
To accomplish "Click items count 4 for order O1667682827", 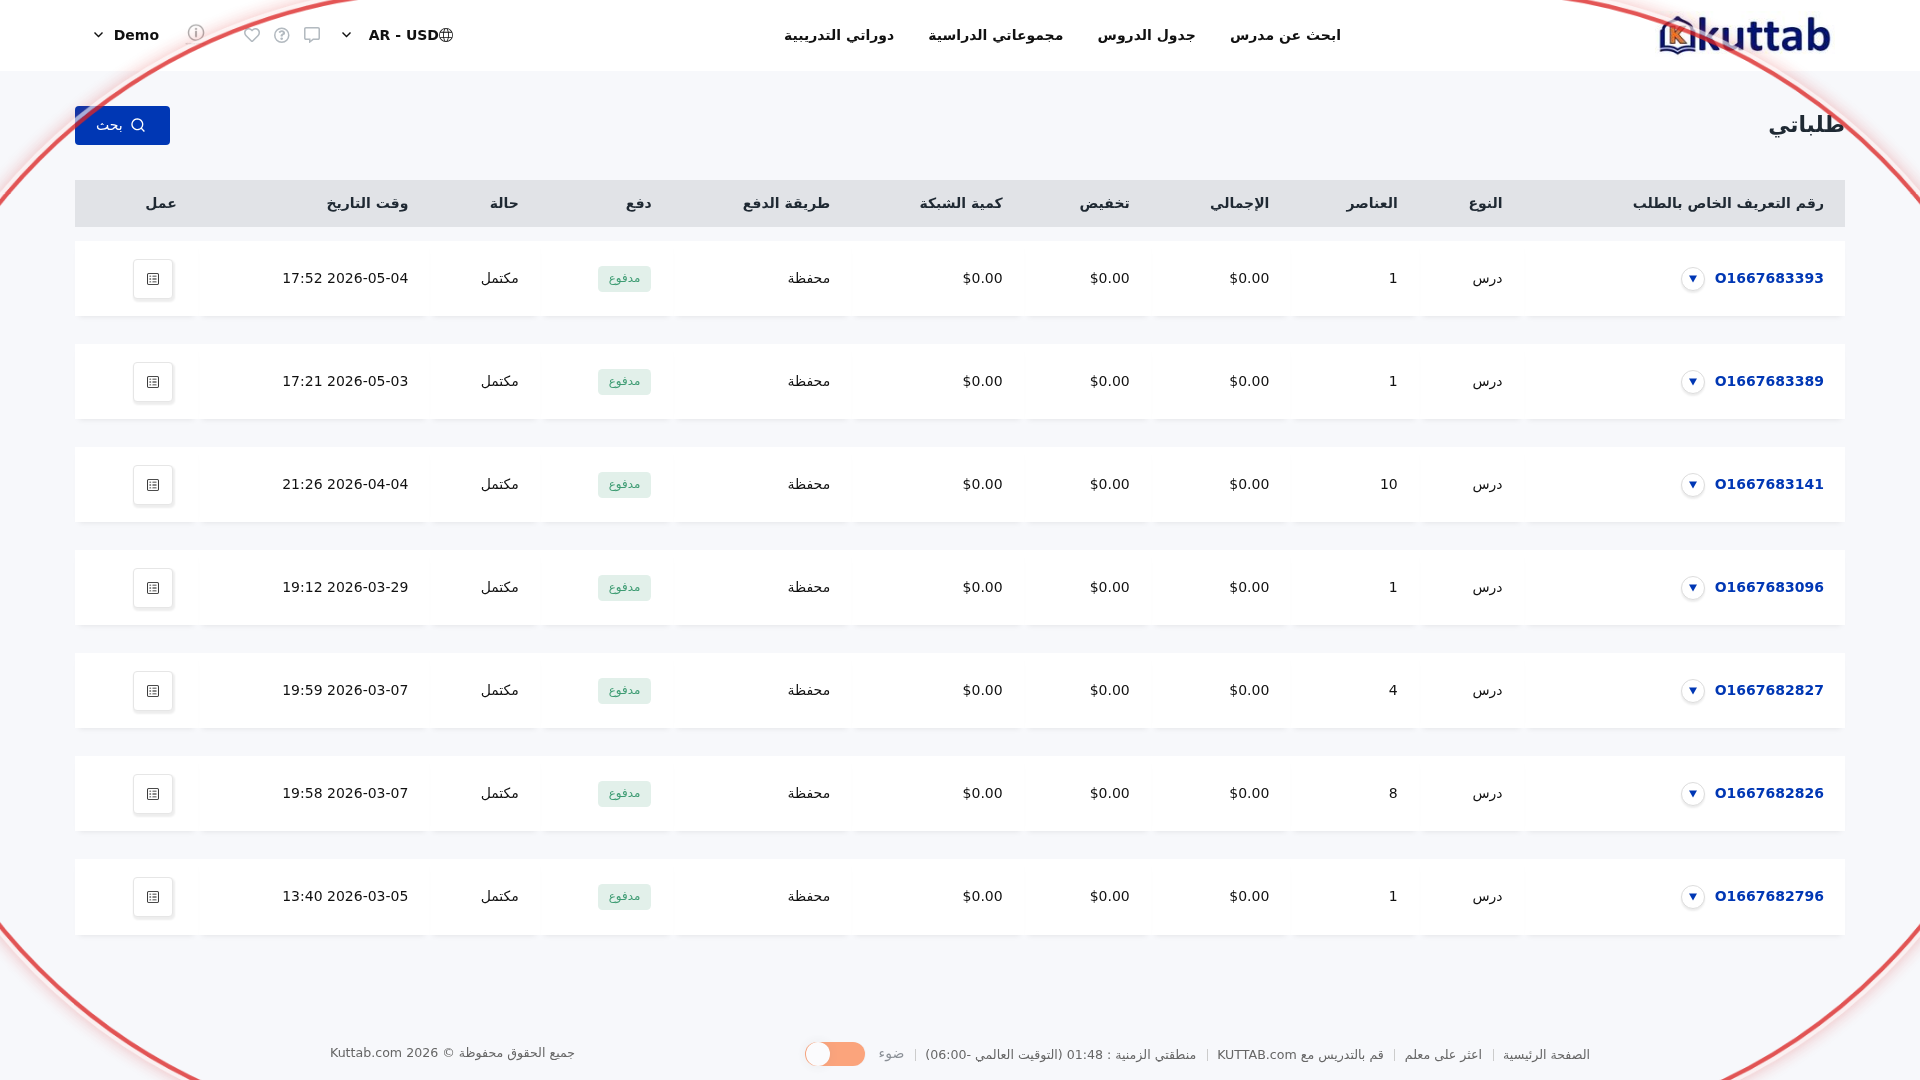I will (1393, 690).
